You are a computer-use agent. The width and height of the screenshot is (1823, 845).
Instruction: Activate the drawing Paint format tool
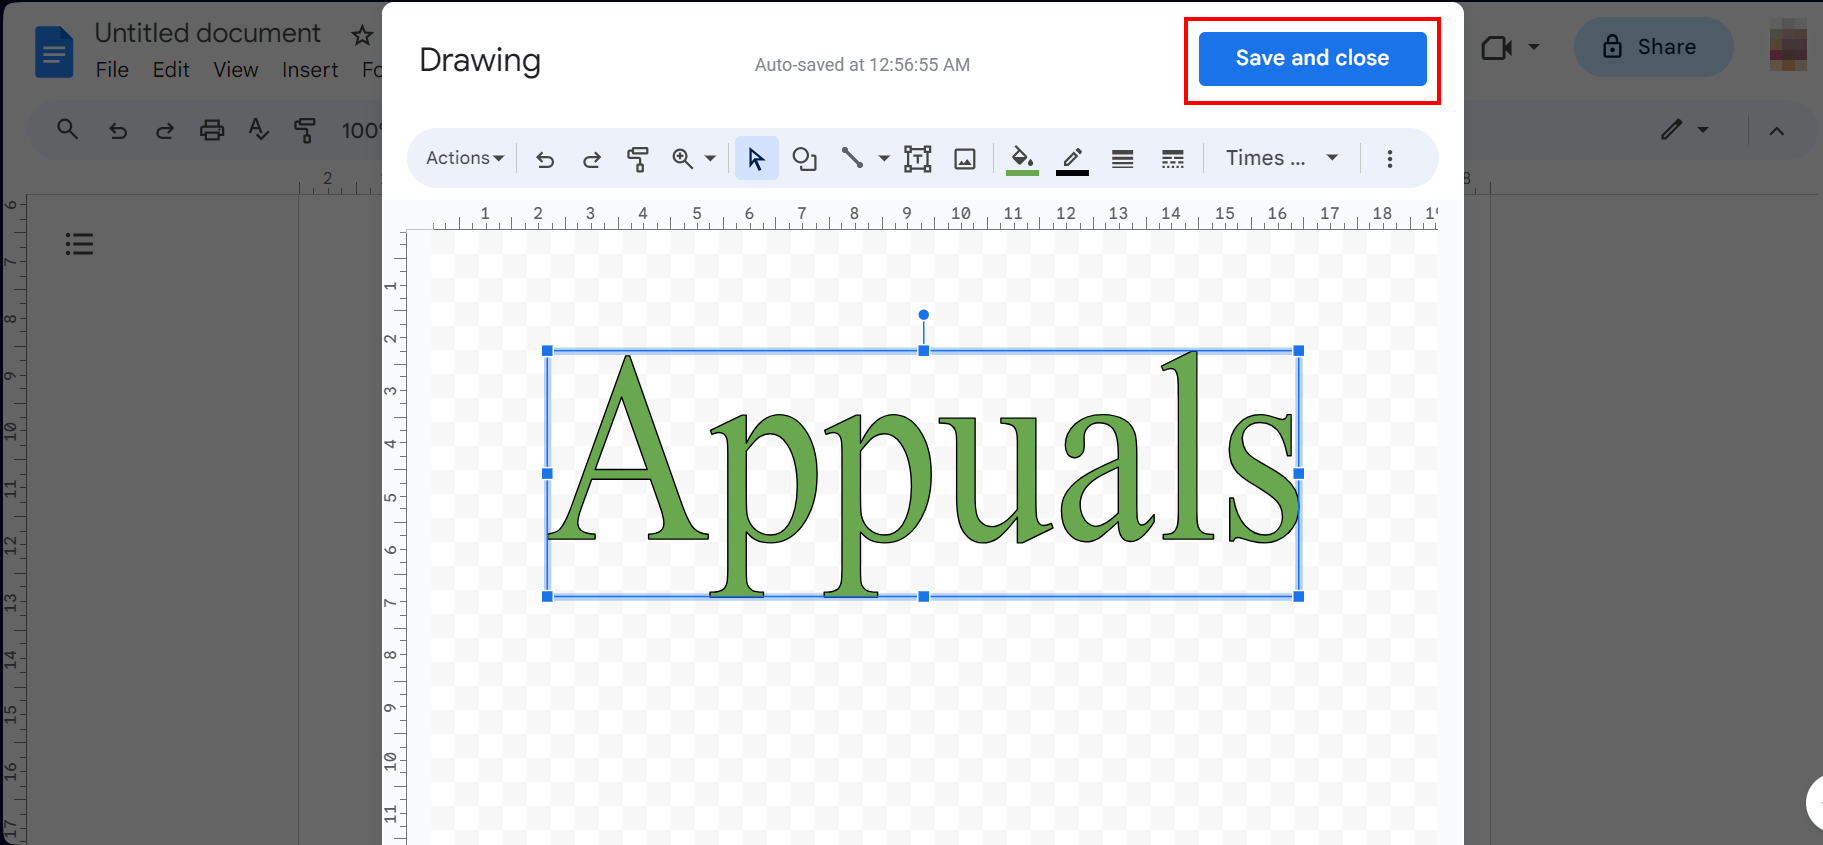coord(638,159)
